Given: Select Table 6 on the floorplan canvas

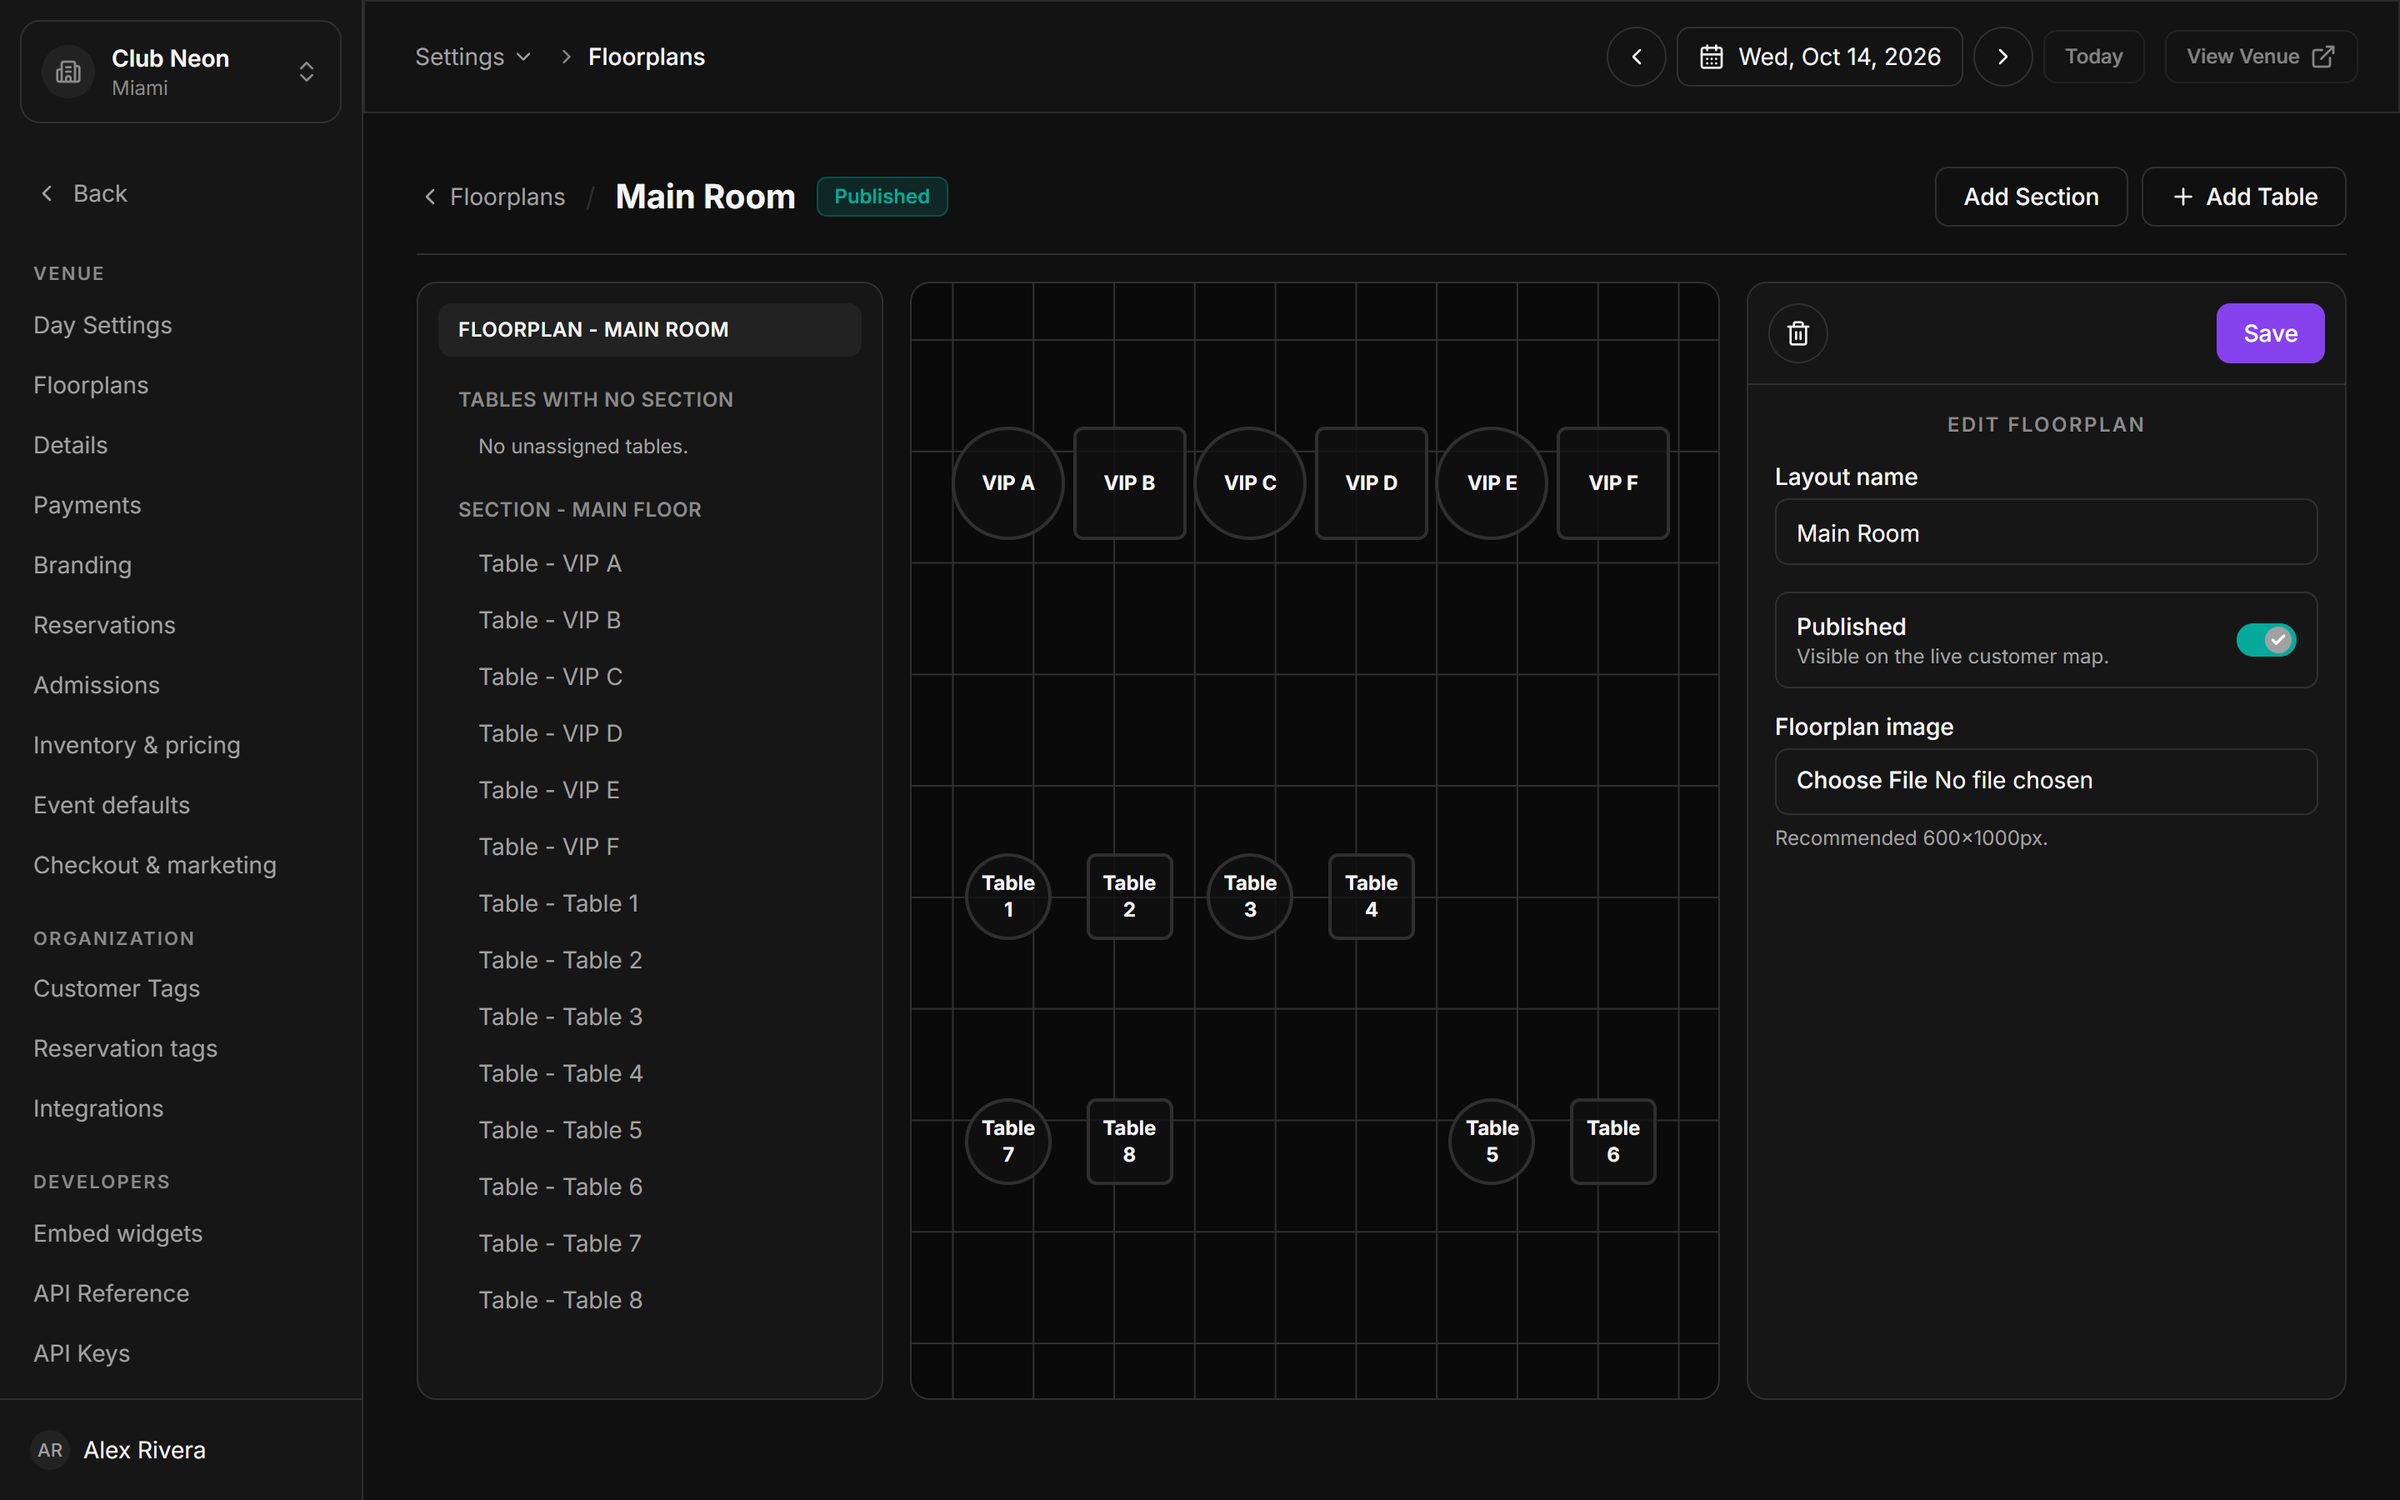Looking at the screenshot, I should [x=1613, y=1141].
